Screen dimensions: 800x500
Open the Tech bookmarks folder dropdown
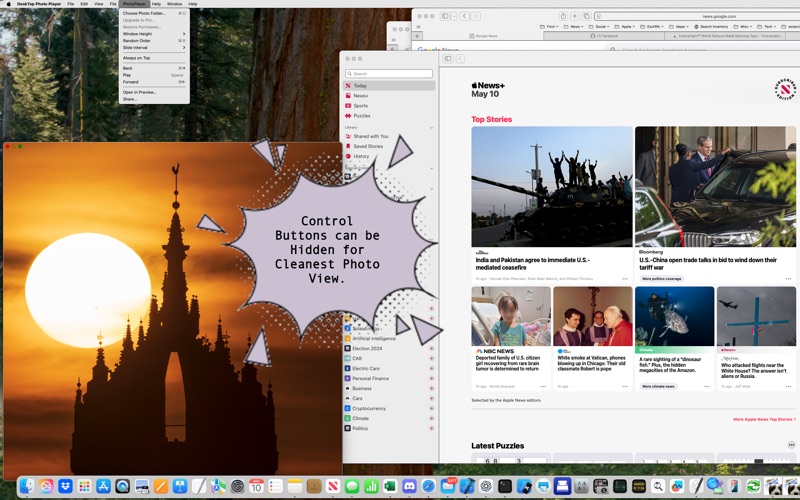(767, 27)
